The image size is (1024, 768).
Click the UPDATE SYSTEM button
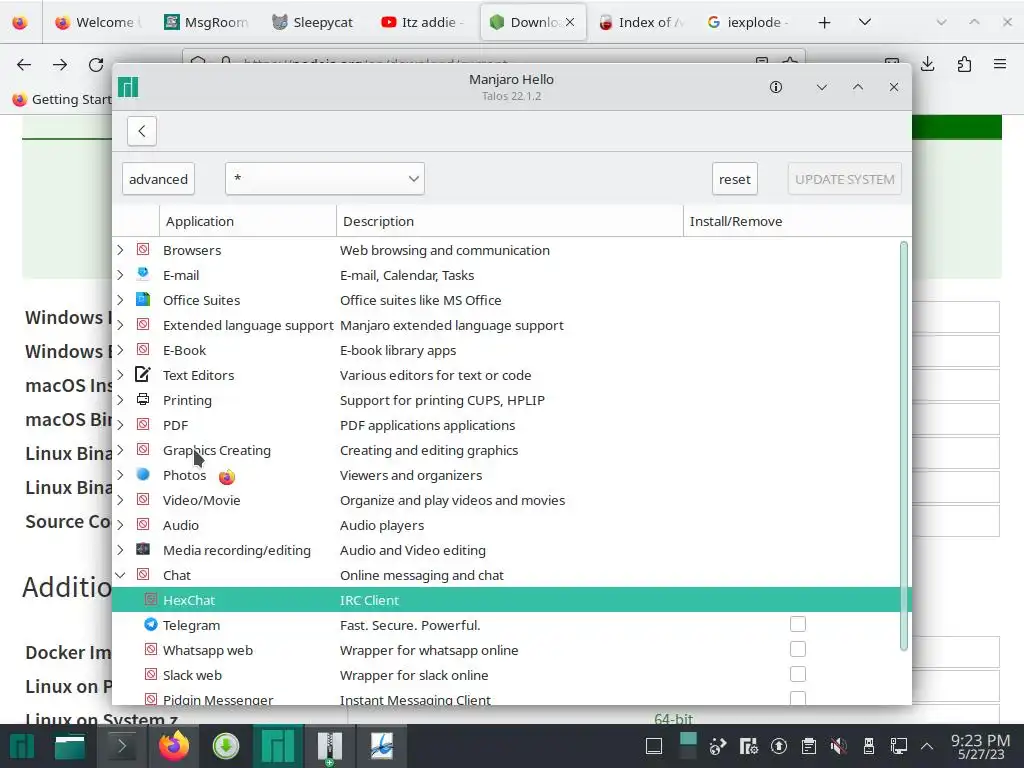pyautogui.click(x=844, y=179)
